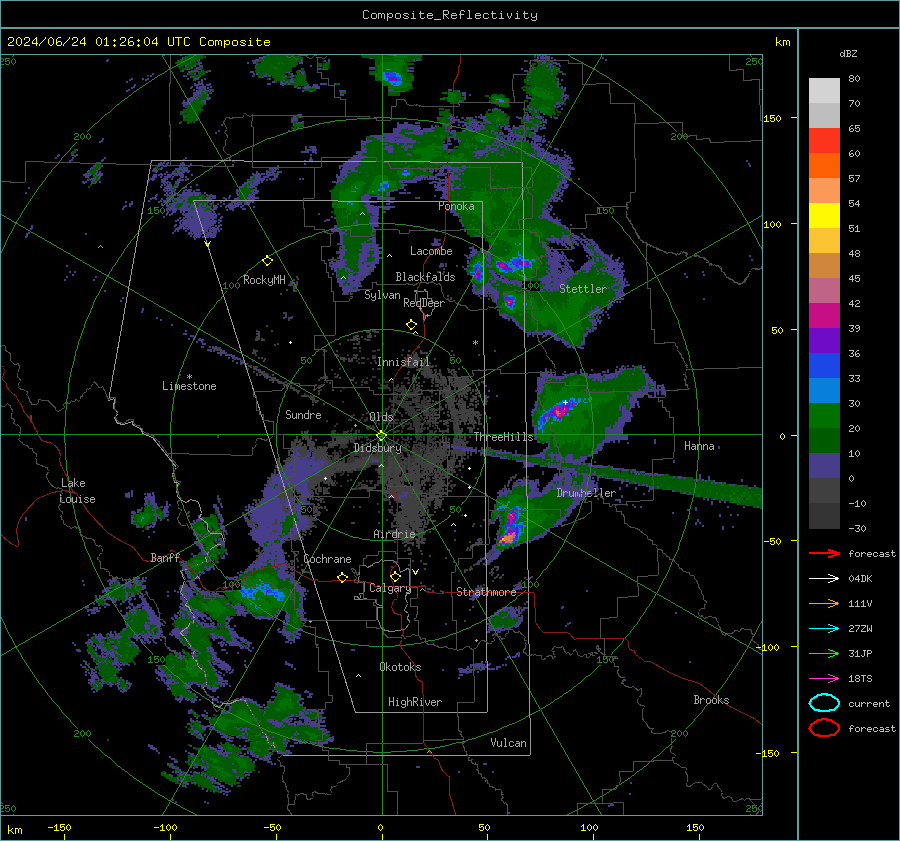Click the RockyMH label
The image size is (900, 841).
264,280
